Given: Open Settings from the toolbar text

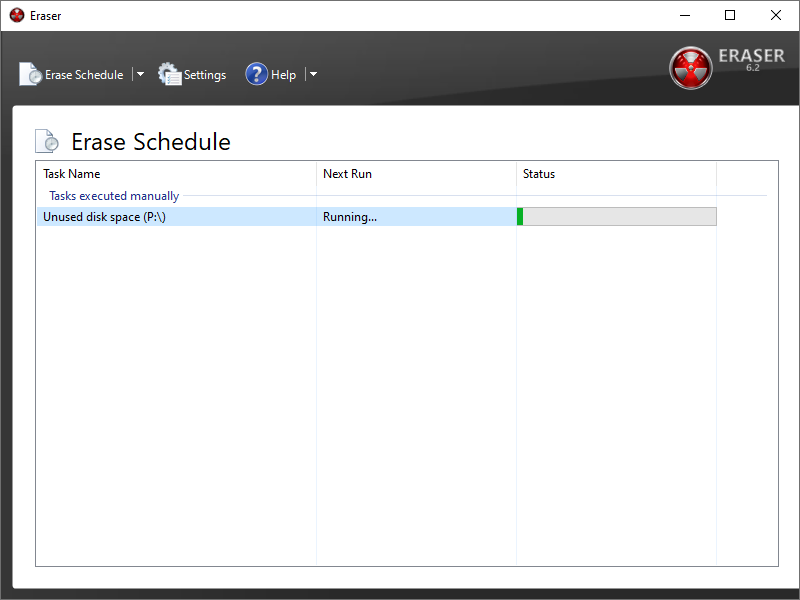Looking at the screenshot, I should [205, 75].
